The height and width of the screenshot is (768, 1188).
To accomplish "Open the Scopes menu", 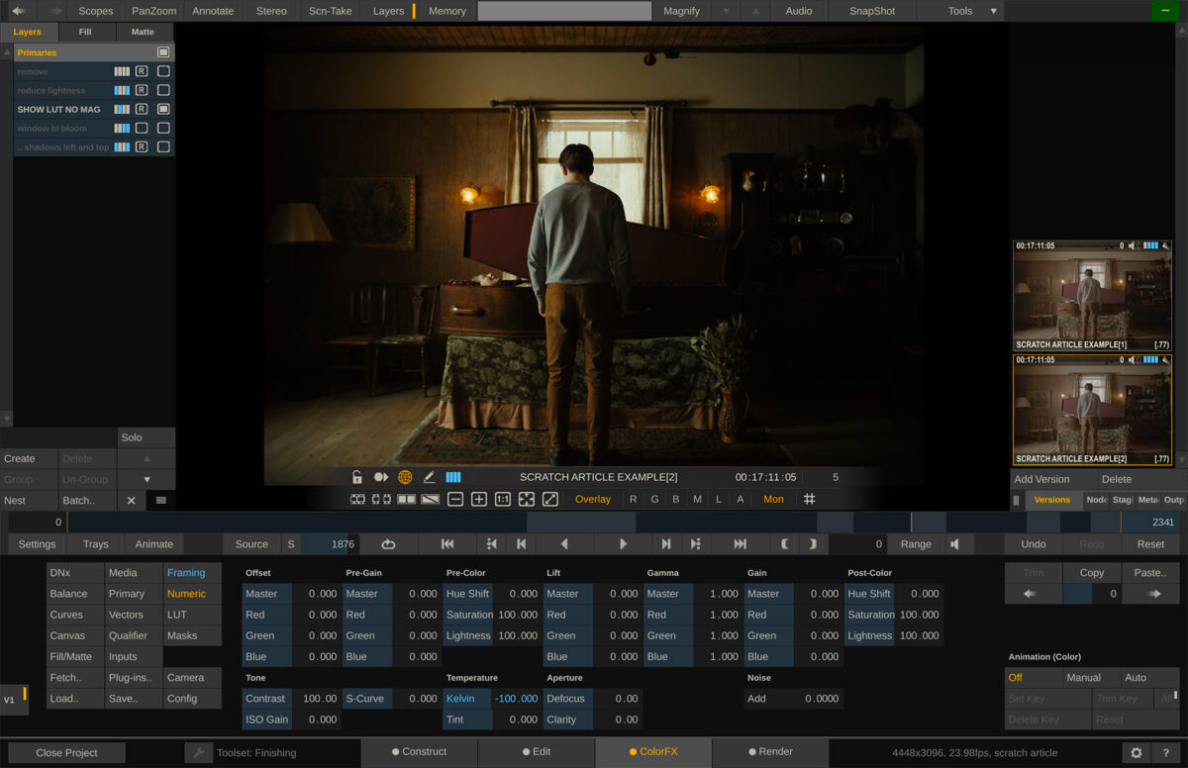I will 95,11.
